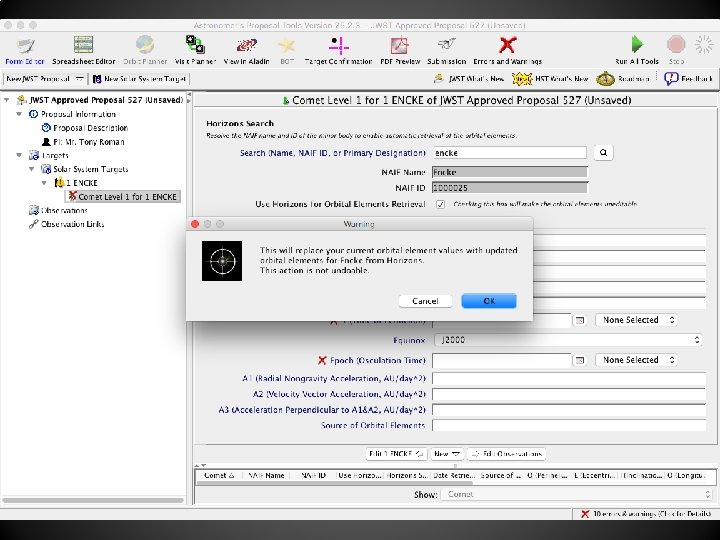720x540 pixels.
Task: Open Equinox J2000 dropdown
Action: (568, 340)
